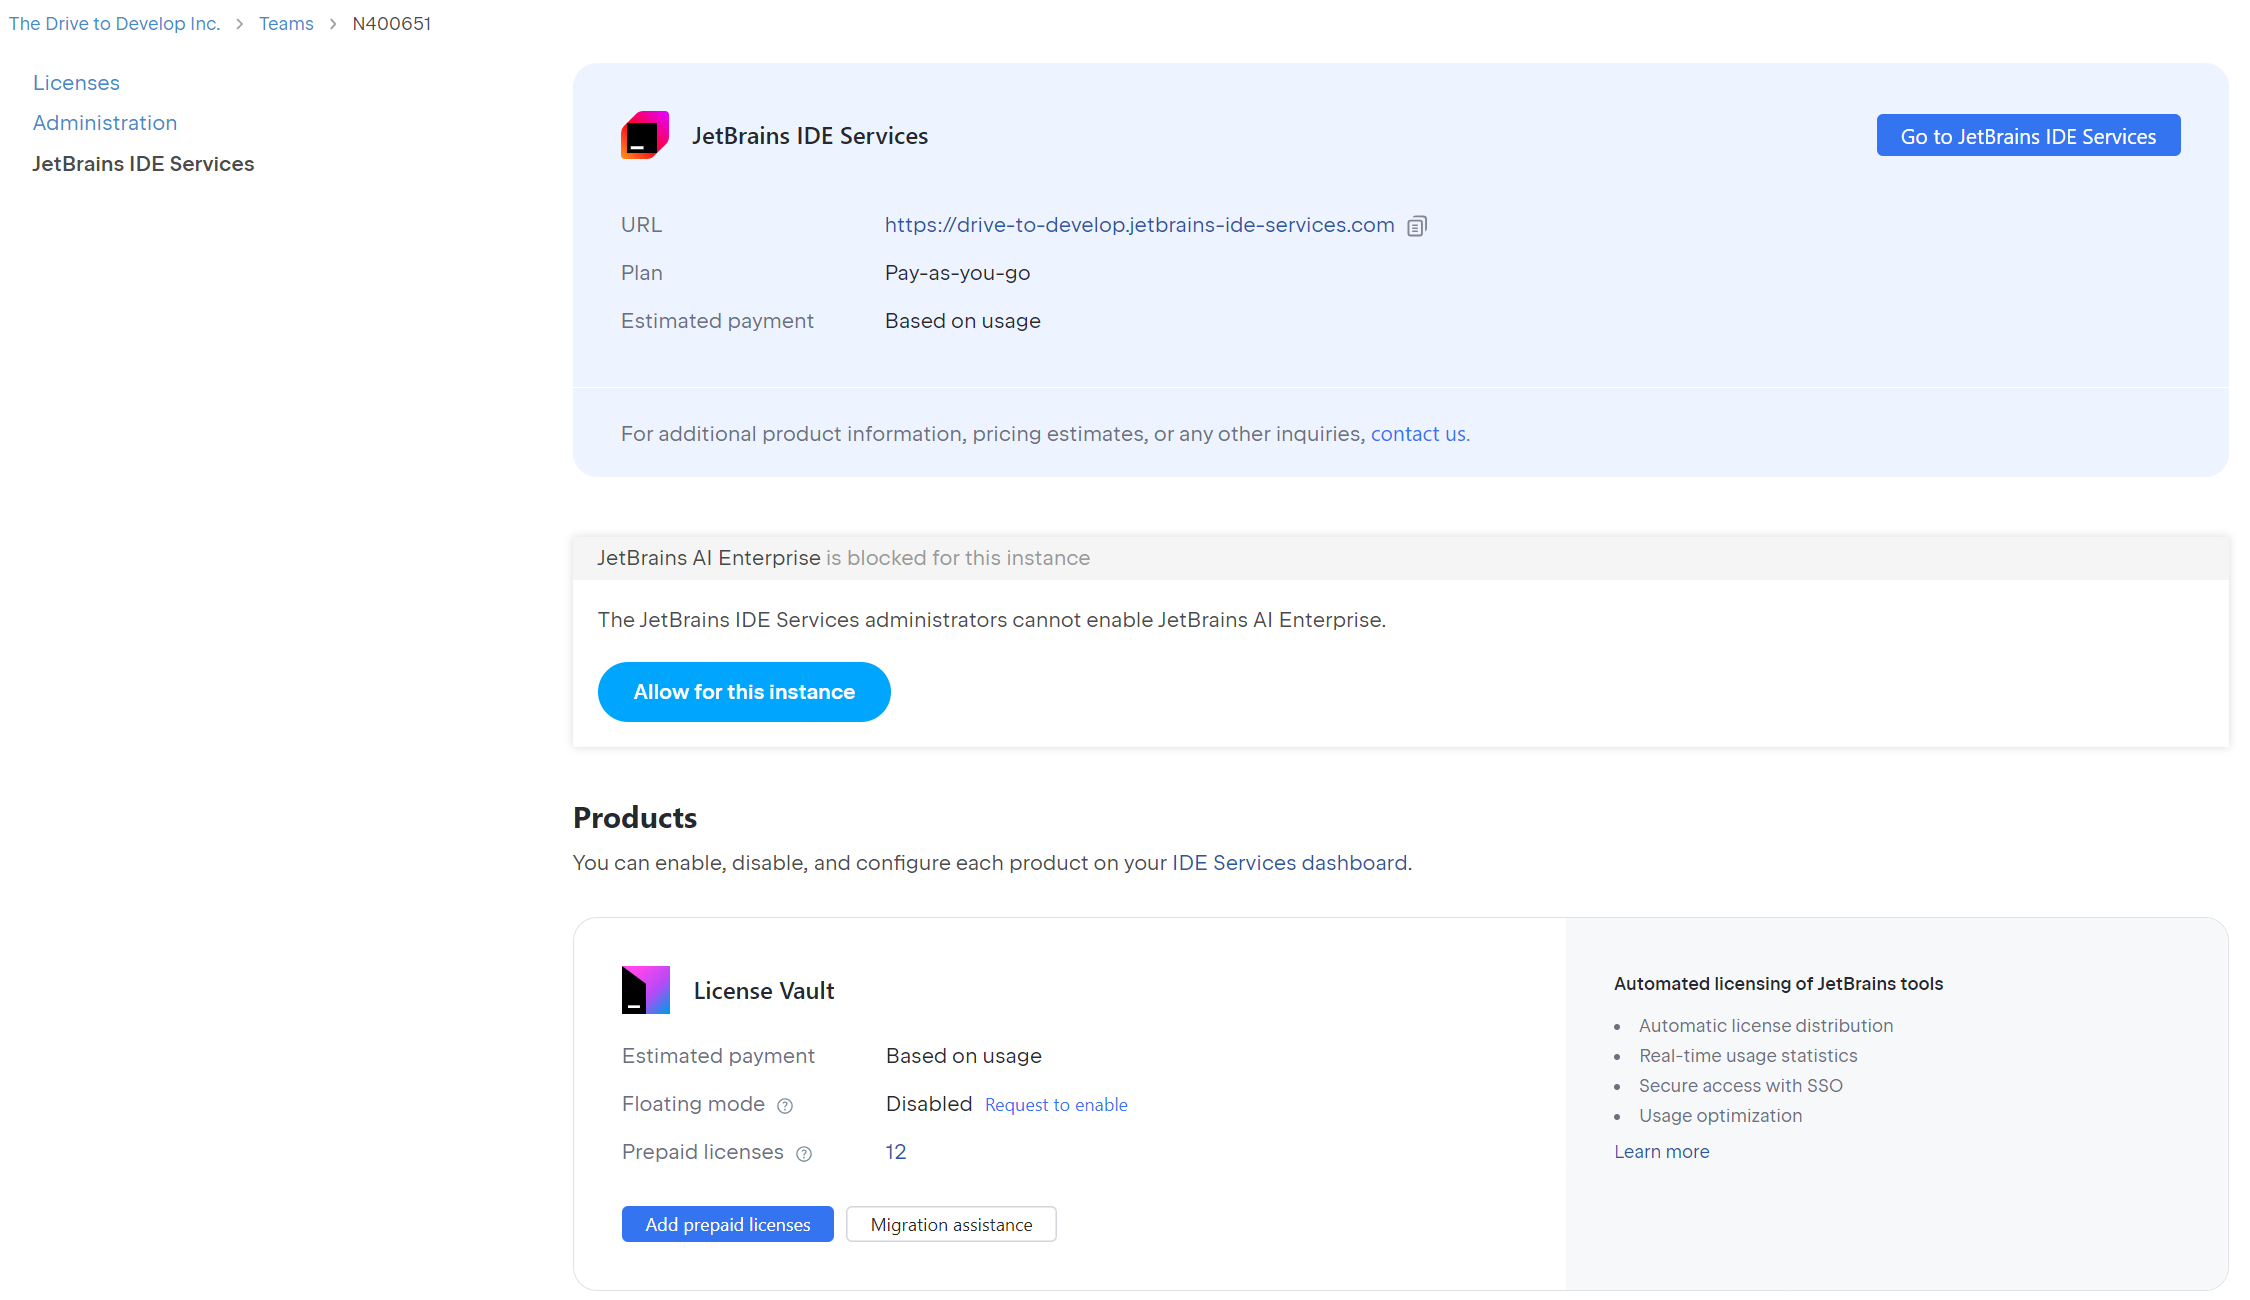This screenshot has width=2250, height=1300.
Task: Select the Licenses menu item
Action: tap(74, 80)
